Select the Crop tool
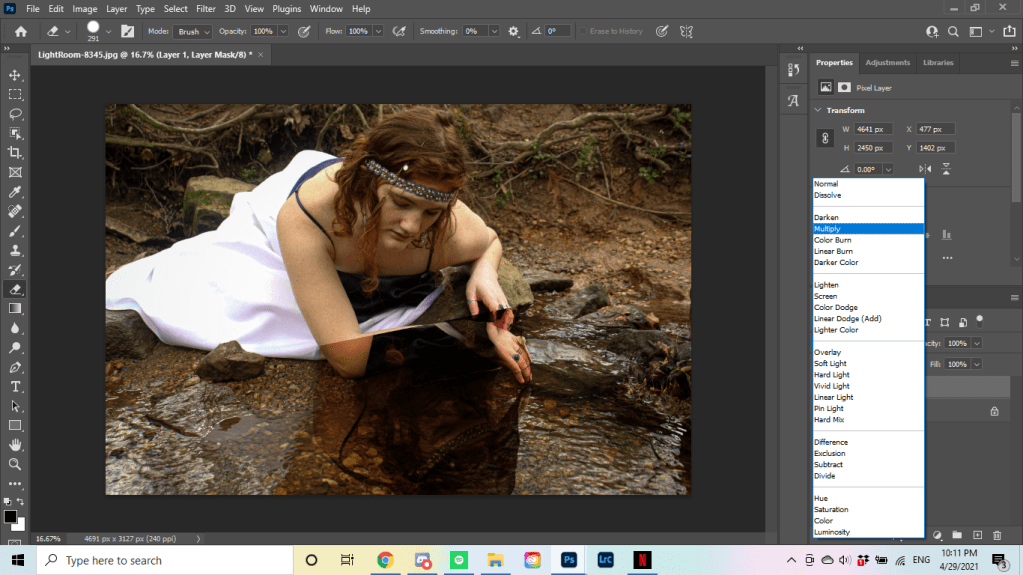This screenshot has width=1023, height=575. tap(15, 153)
